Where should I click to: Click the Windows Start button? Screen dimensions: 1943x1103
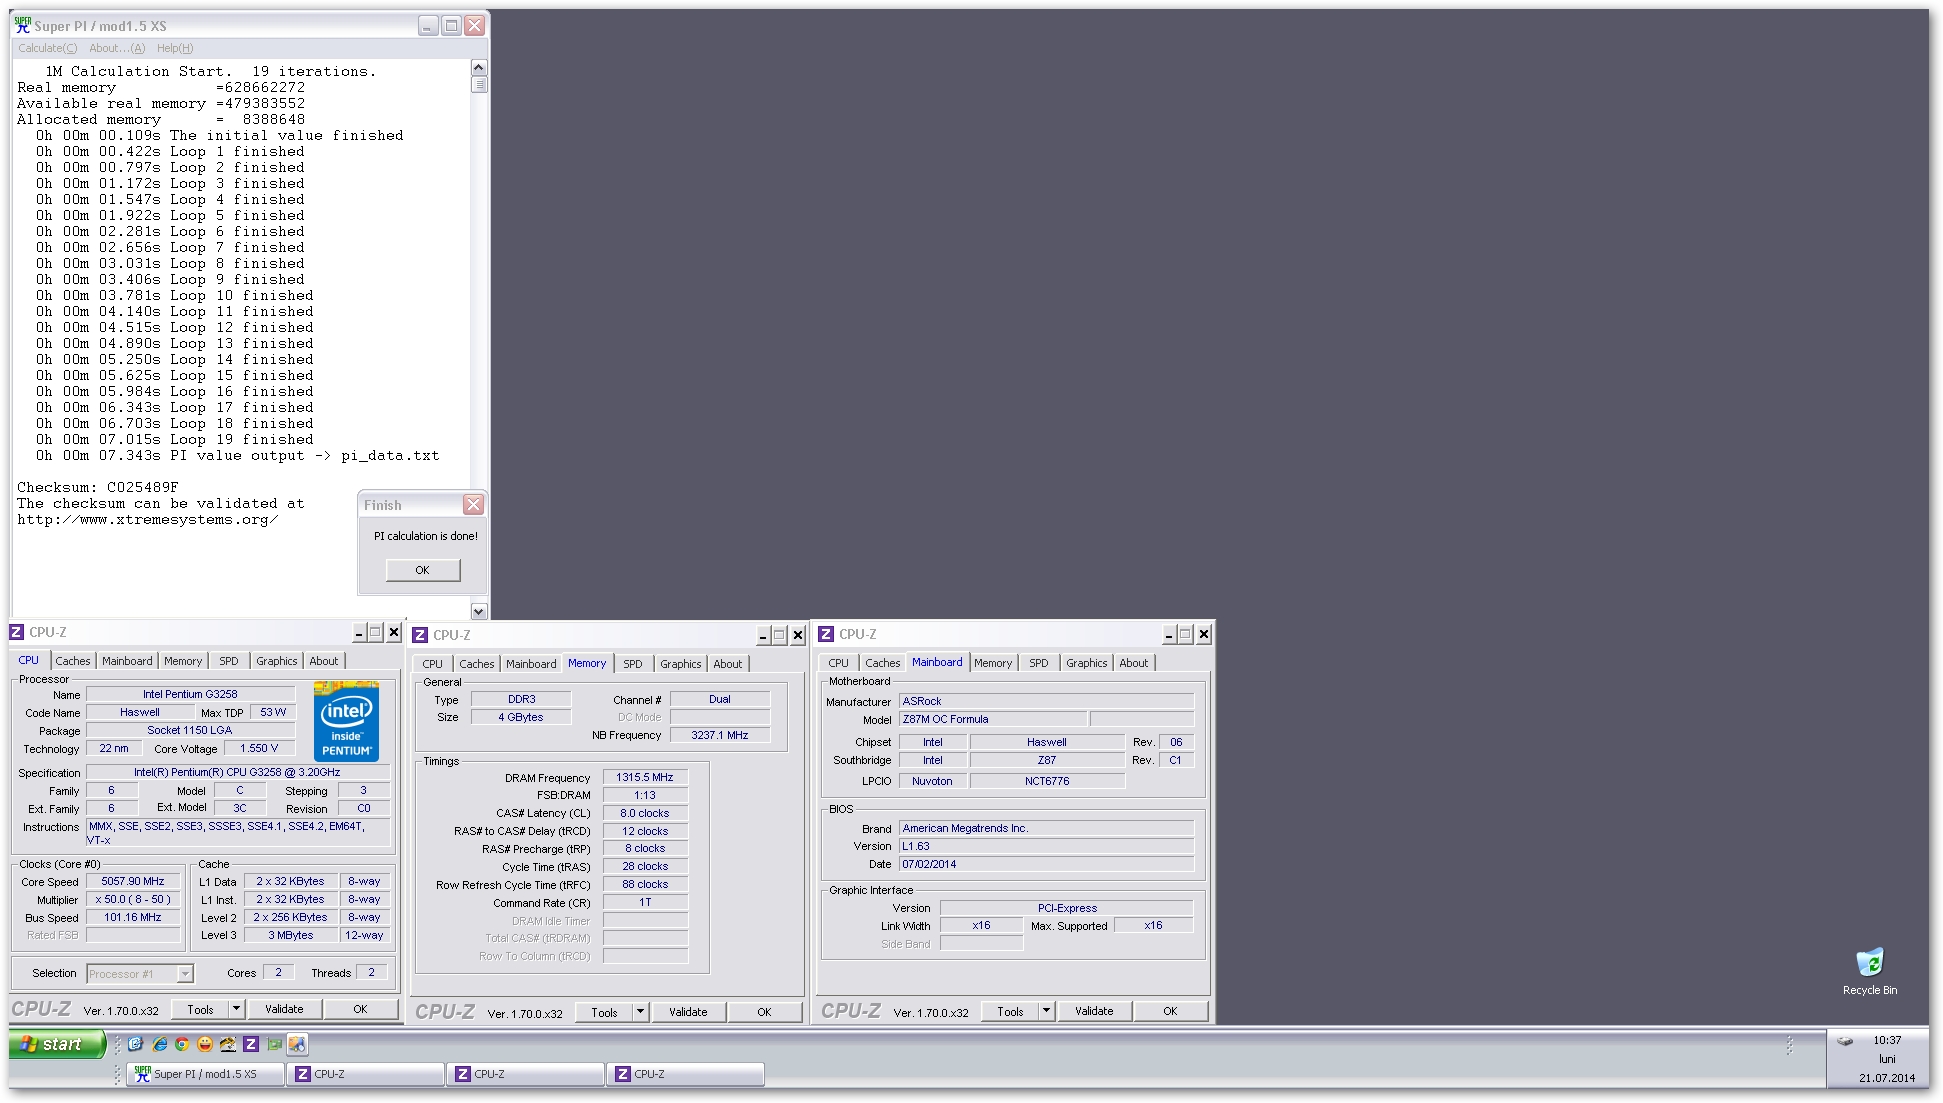[57, 1044]
